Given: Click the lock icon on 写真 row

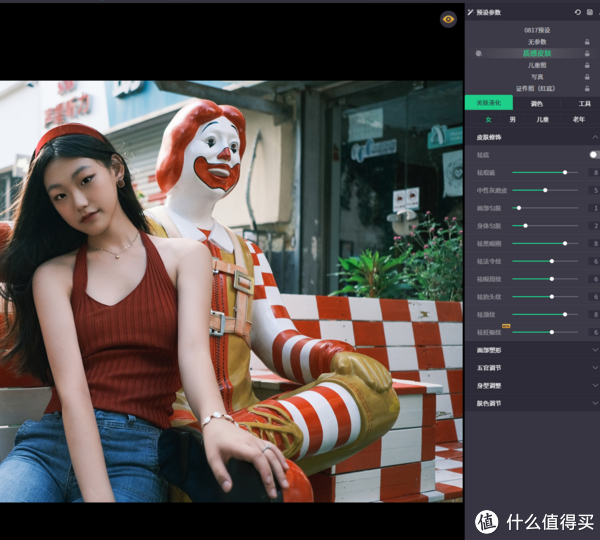Looking at the screenshot, I should [x=587, y=77].
